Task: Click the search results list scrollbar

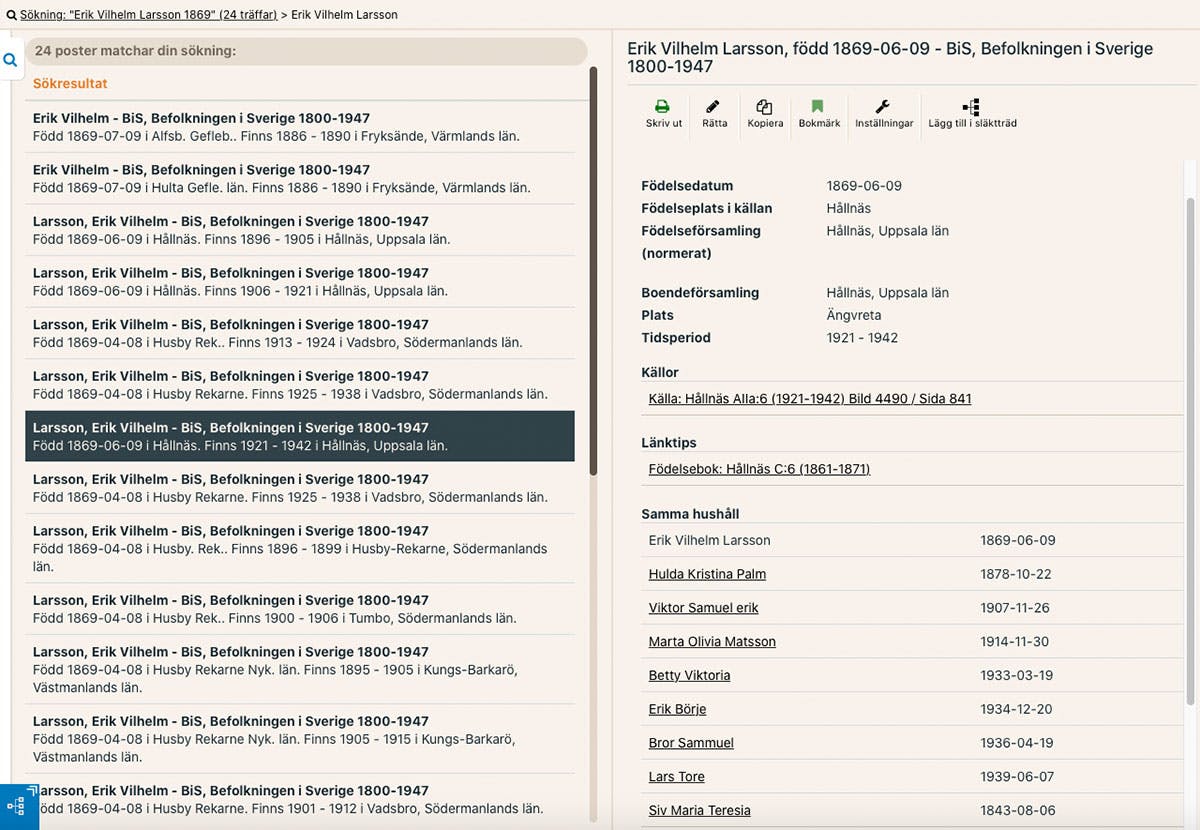Action: click(593, 270)
